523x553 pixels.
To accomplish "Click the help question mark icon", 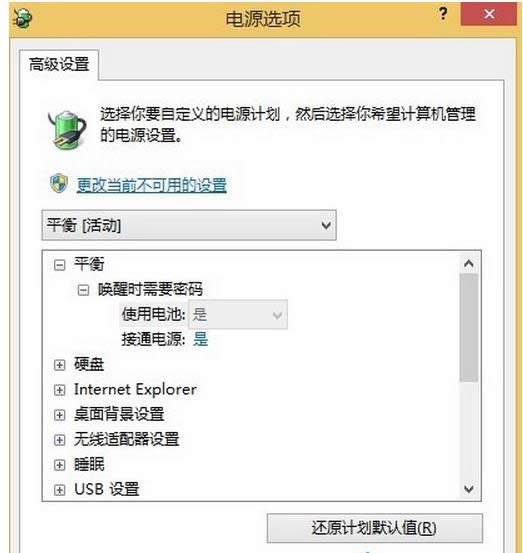I will tap(443, 14).
